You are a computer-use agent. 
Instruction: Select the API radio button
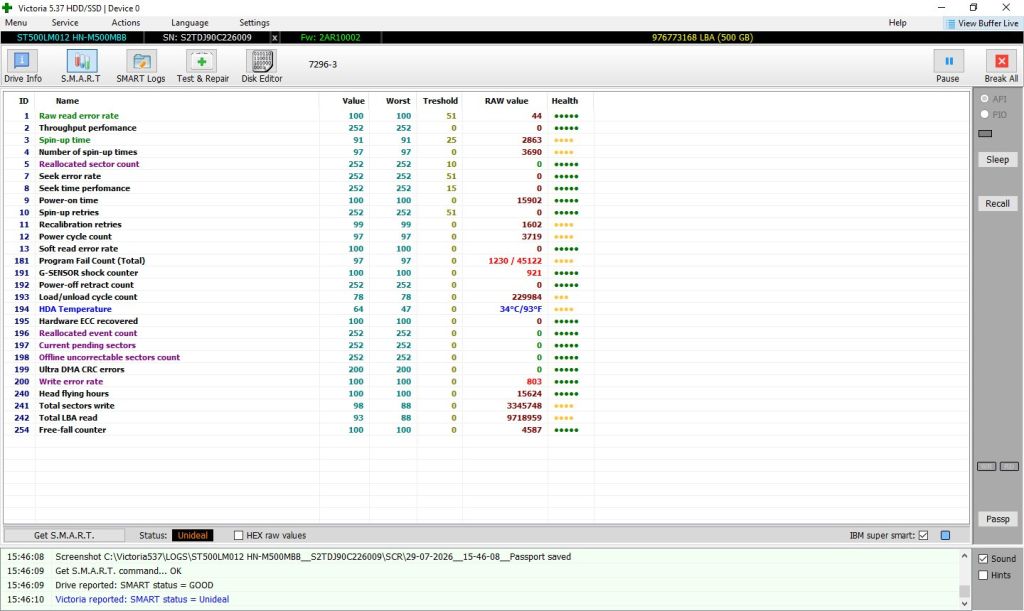984,99
